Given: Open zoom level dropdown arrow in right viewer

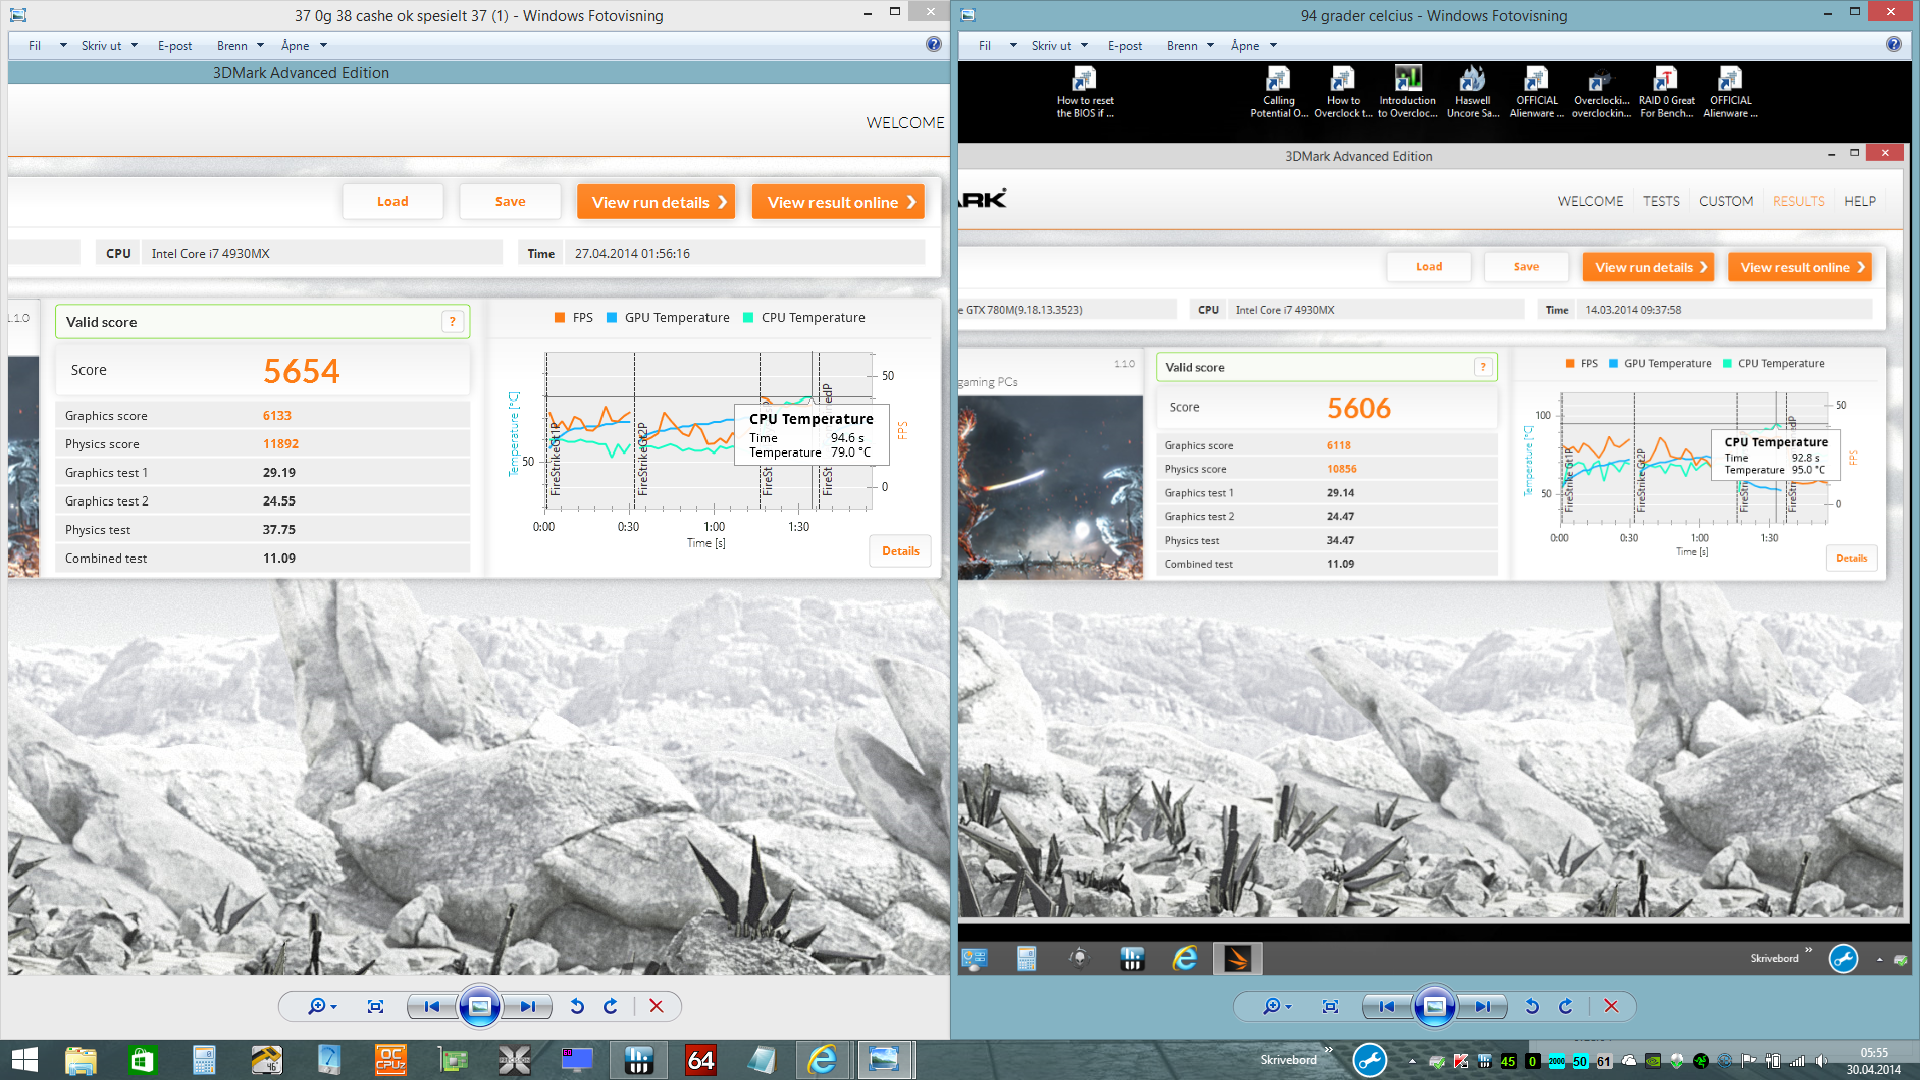Looking at the screenshot, I should point(1289,1007).
